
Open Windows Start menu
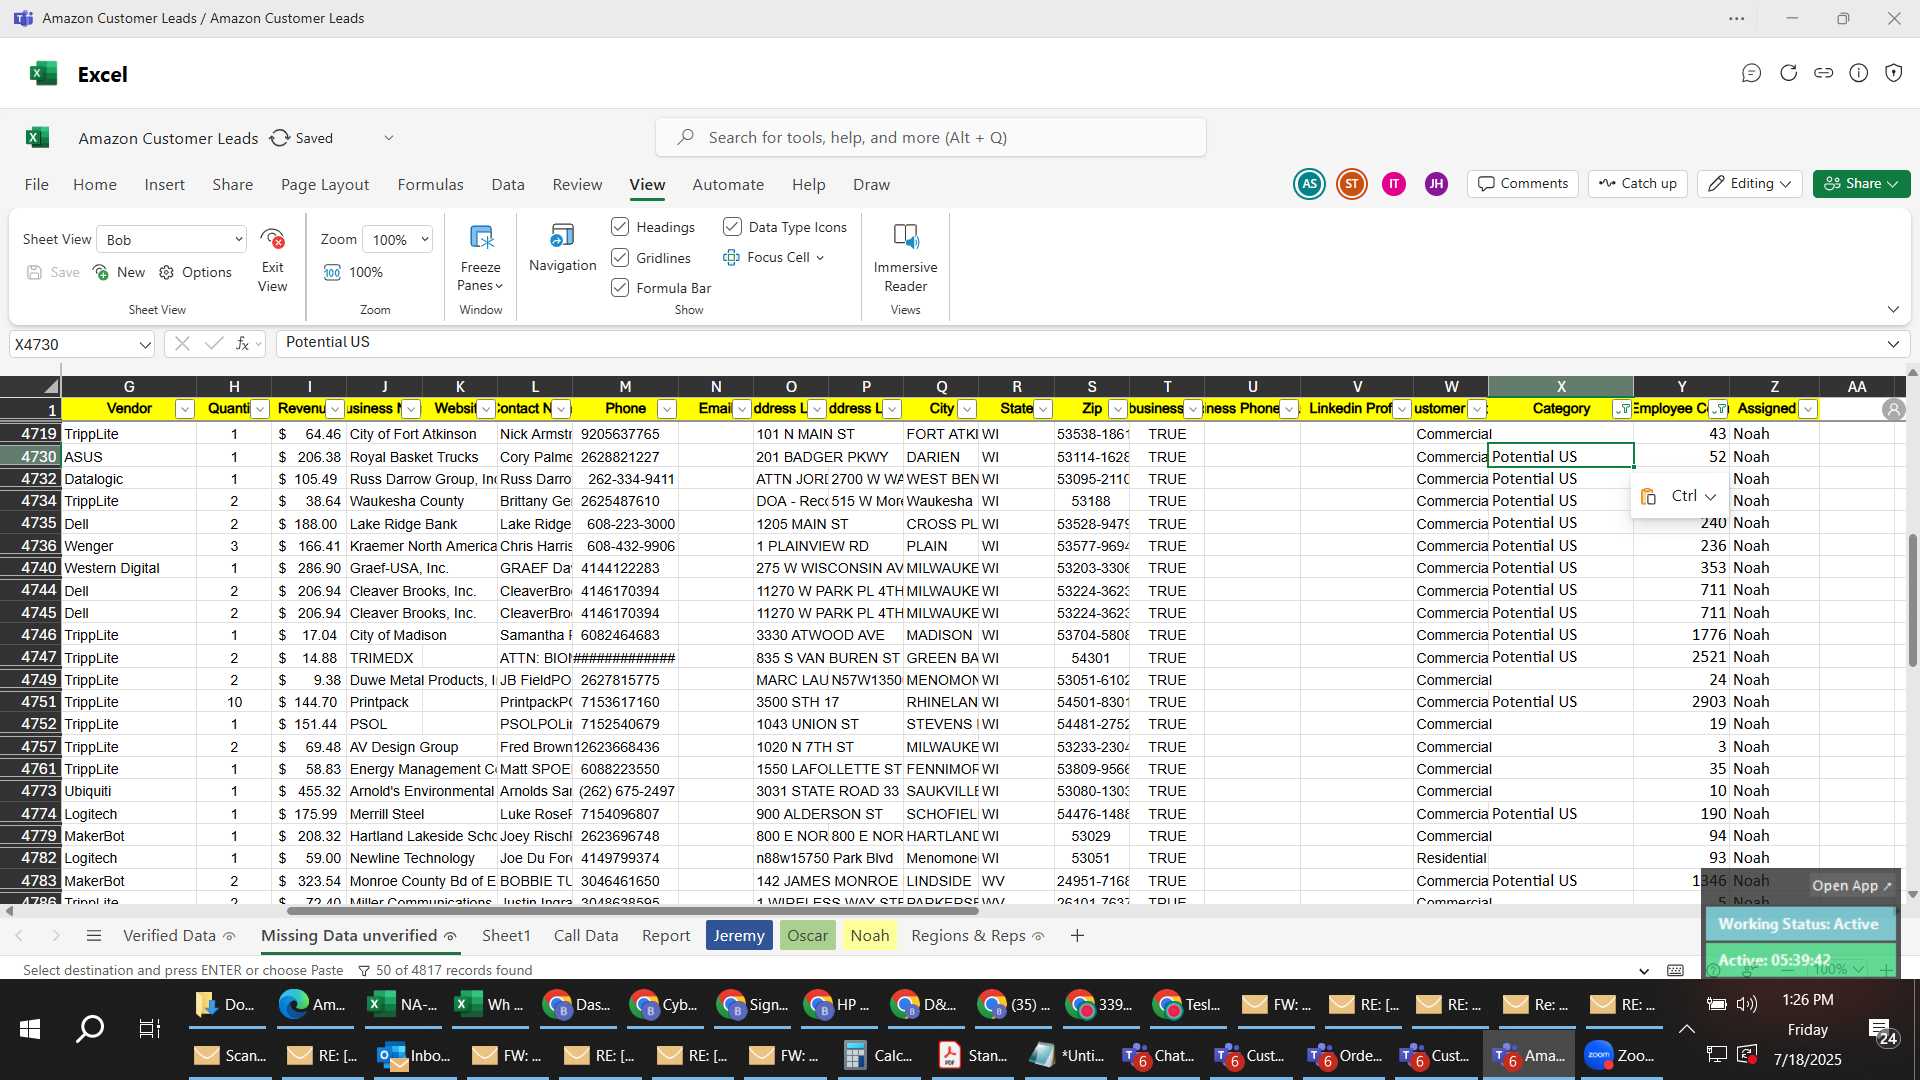click(x=30, y=1029)
